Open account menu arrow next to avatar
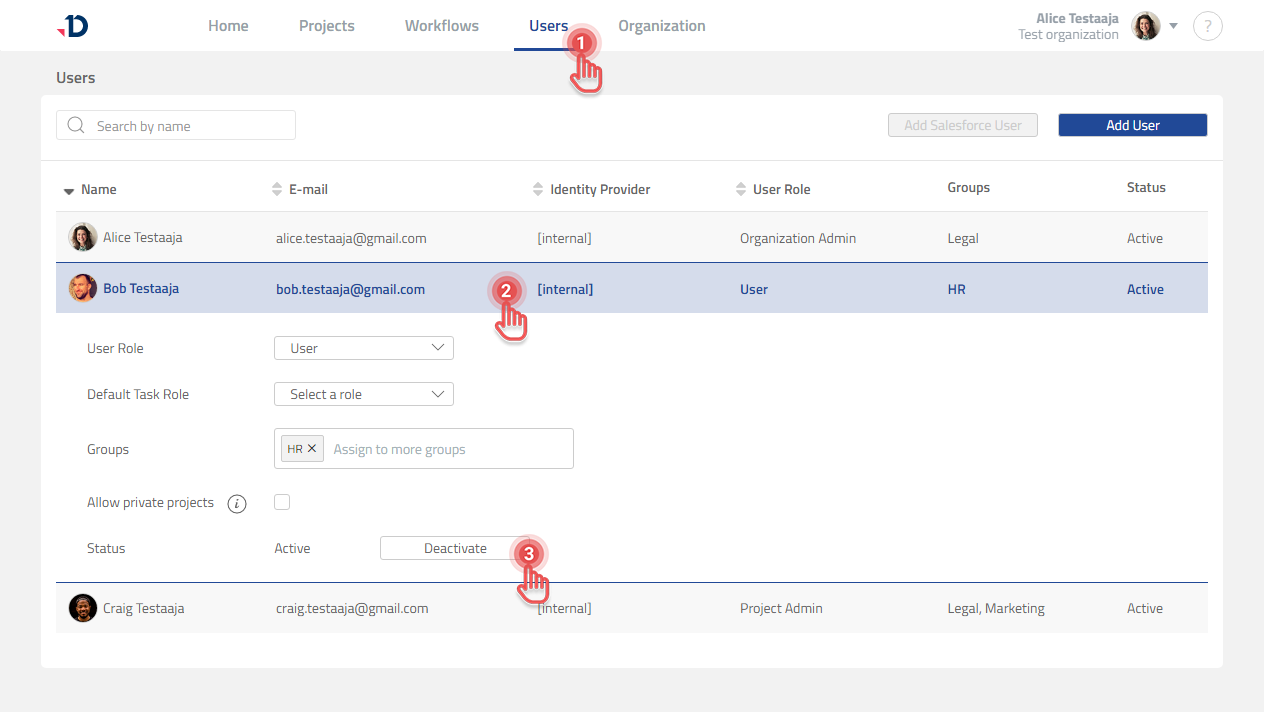The width and height of the screenshot is (1264, 712). point(1174,26)
